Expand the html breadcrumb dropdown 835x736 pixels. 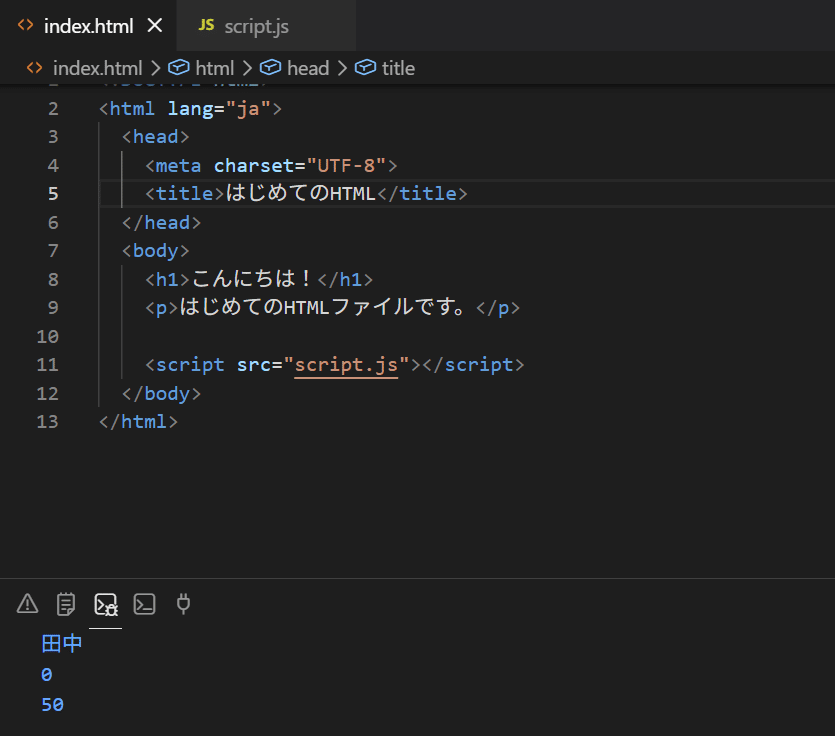pos(214,68)
